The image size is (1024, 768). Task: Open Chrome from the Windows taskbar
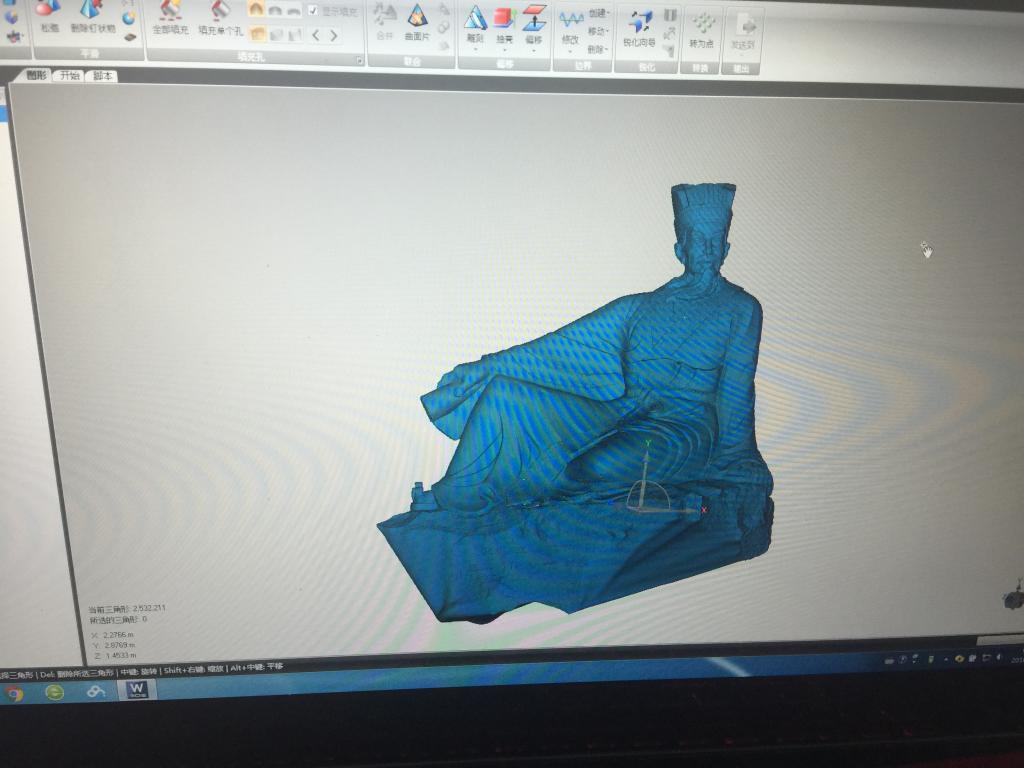click(x=14, y=693)
